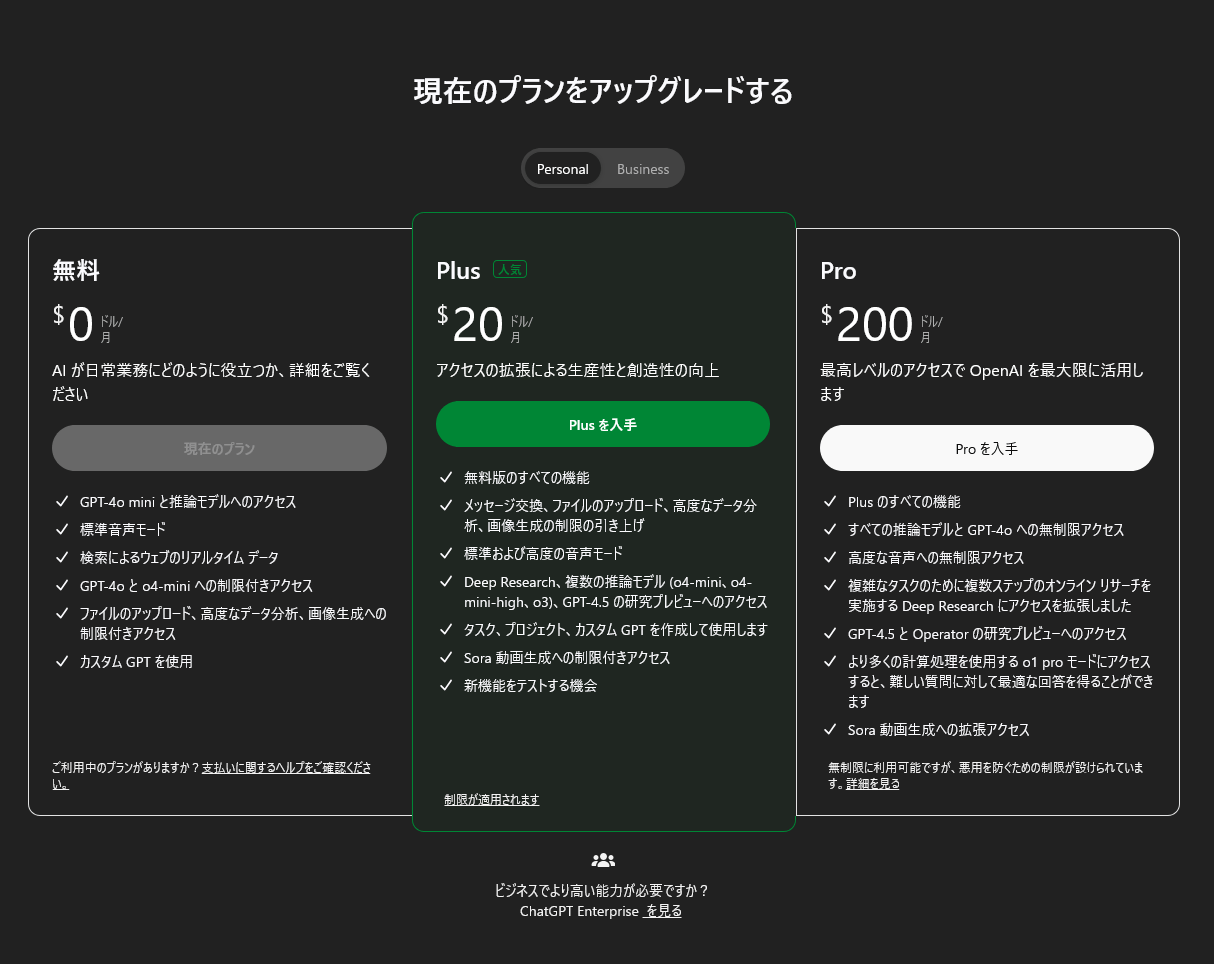Click feature text '無料版のすべての機能'
The height and width of the screenshot is (964, 1214).
coord(527,478)
